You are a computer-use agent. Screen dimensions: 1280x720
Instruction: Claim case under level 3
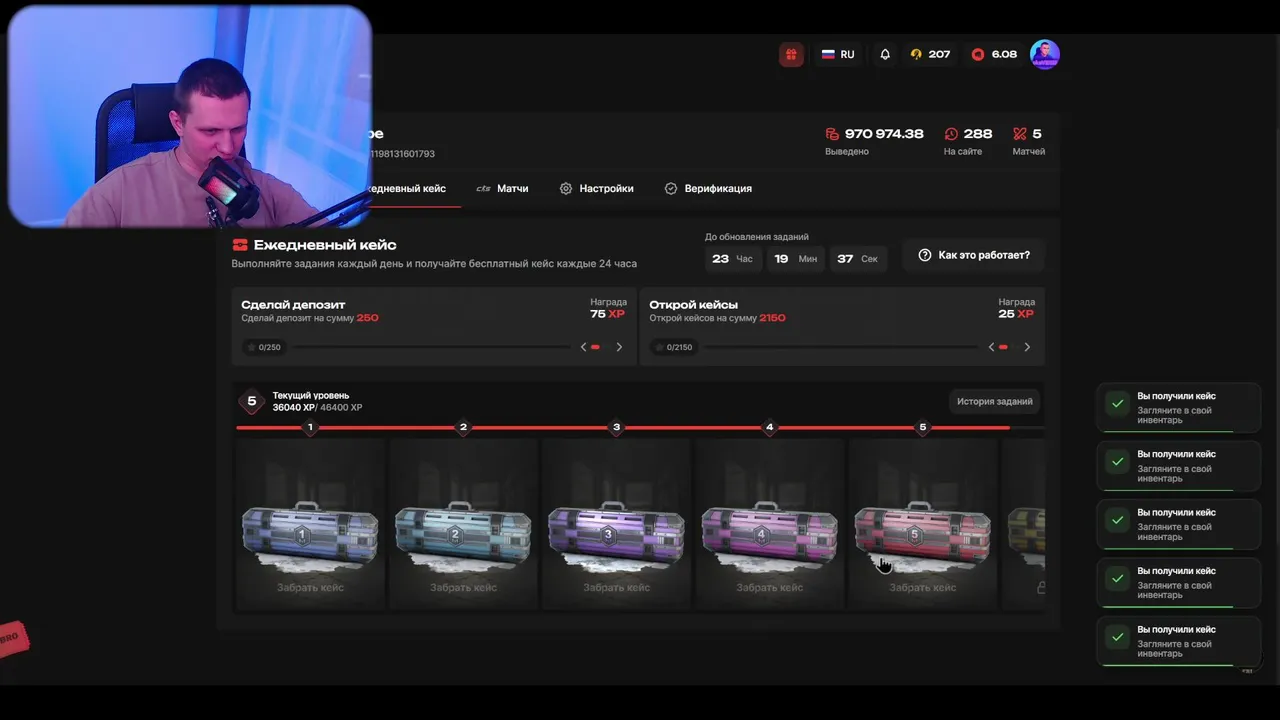(x=616, y=587)
